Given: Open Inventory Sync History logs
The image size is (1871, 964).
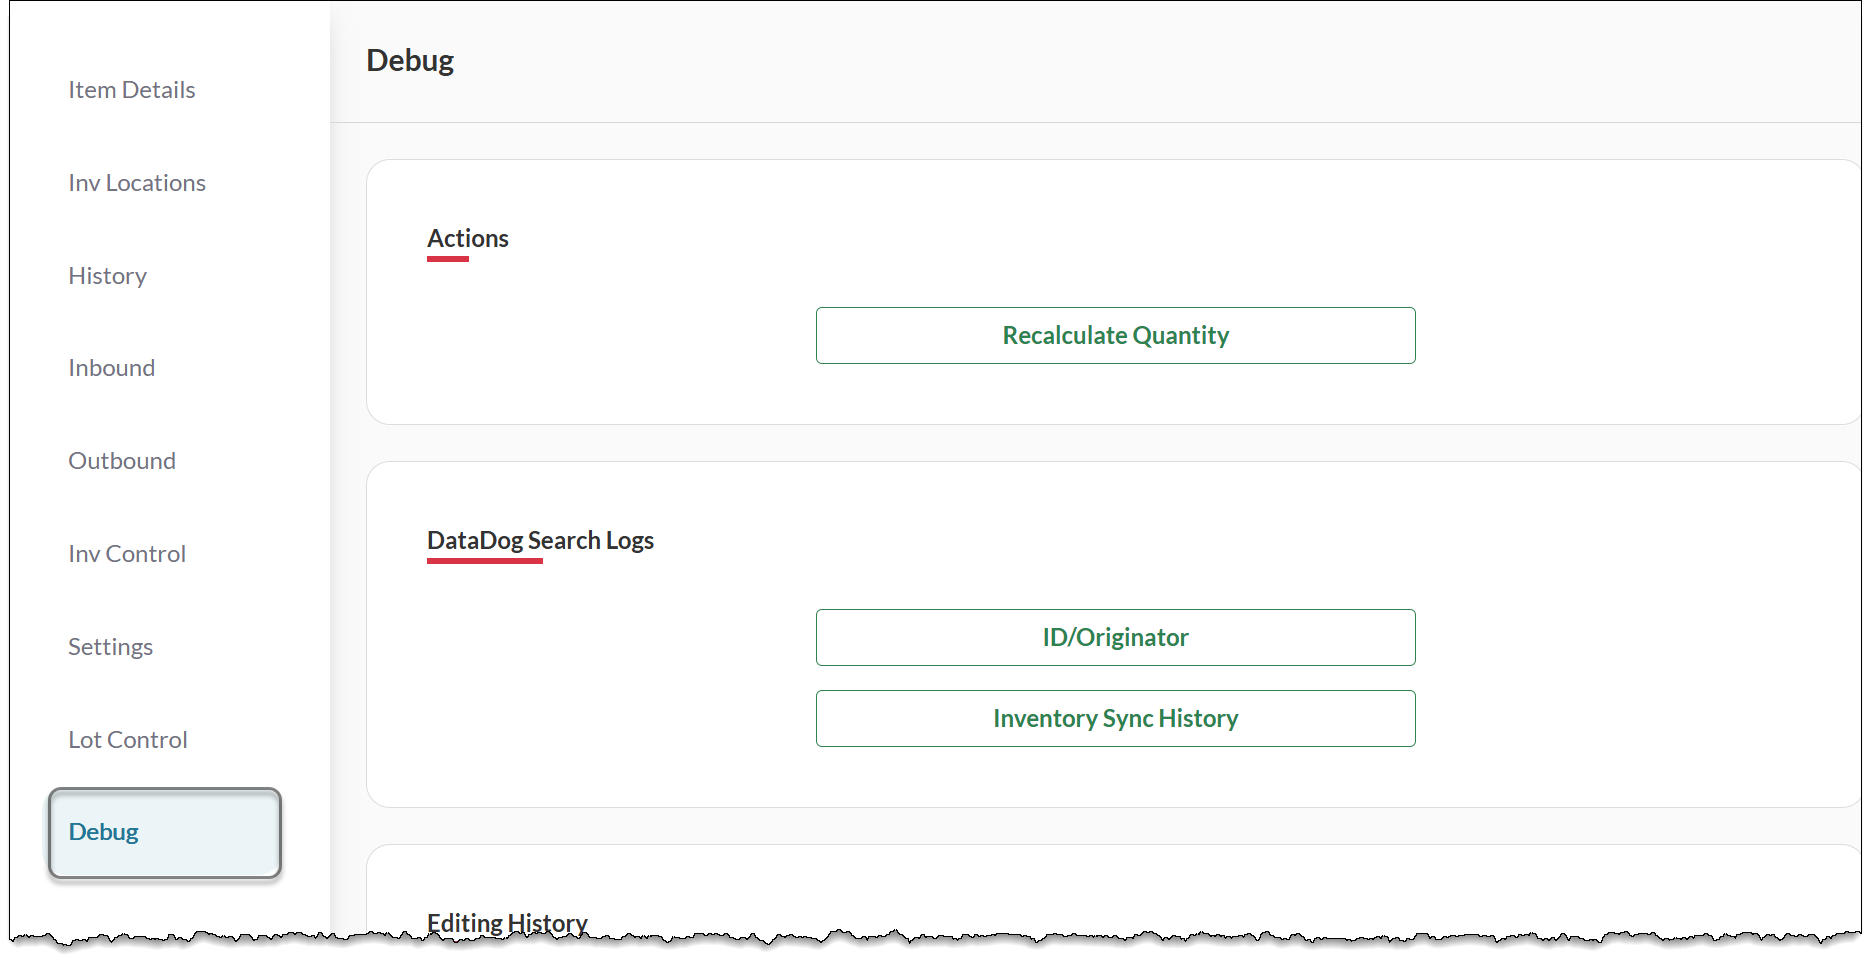Looking at the screenshot, I should tap(1115, 718).
